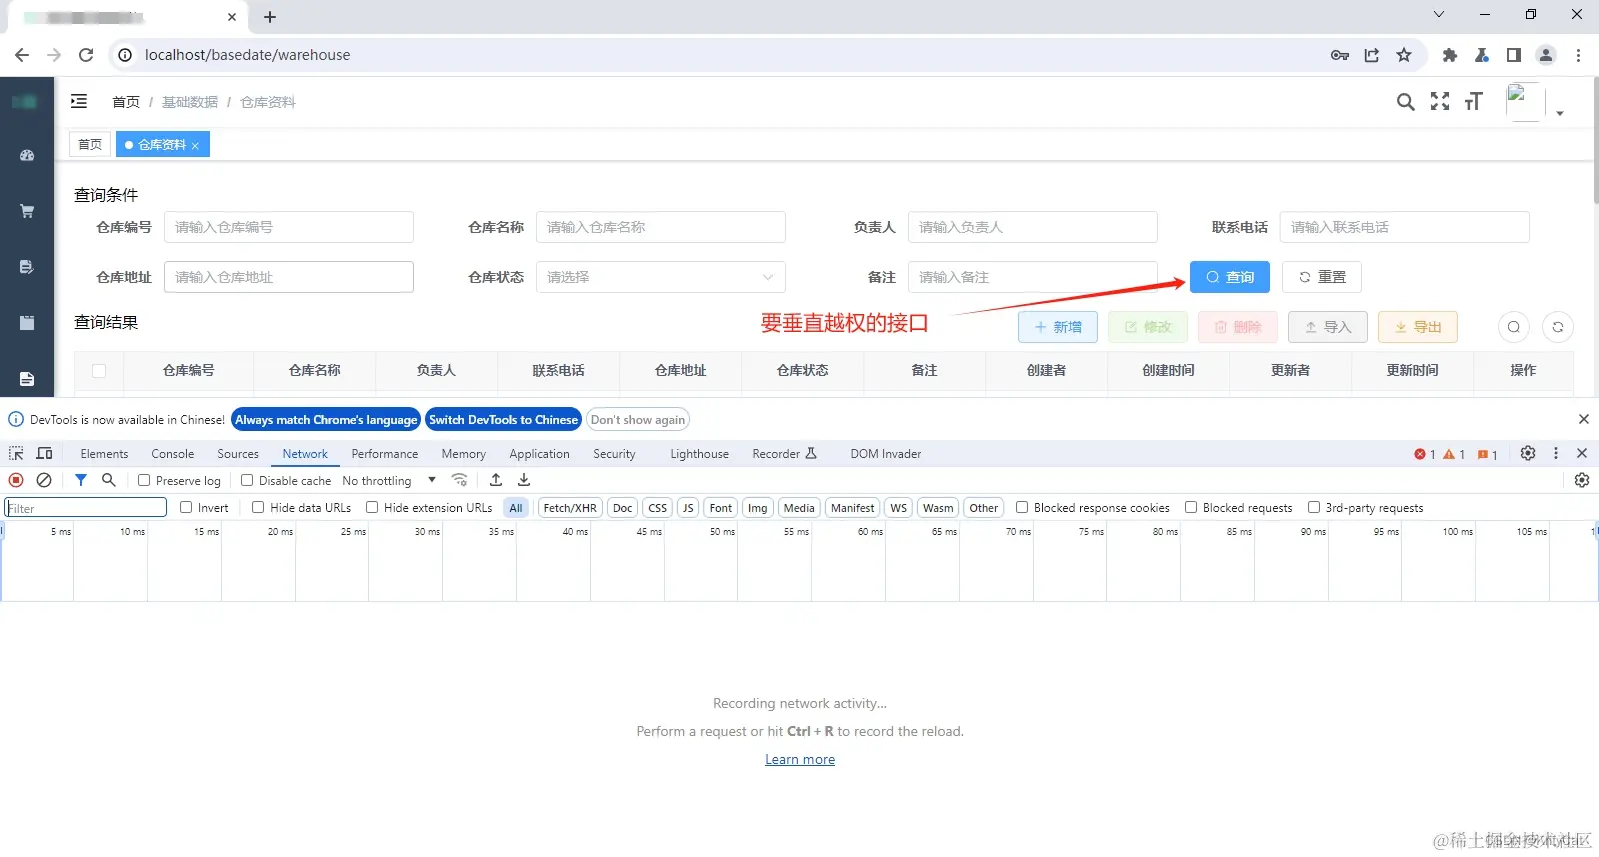The height and width of the screenshot is (857, 1599).
Task: Click the shopping cart sidebar icon
Action: point(27,211)
